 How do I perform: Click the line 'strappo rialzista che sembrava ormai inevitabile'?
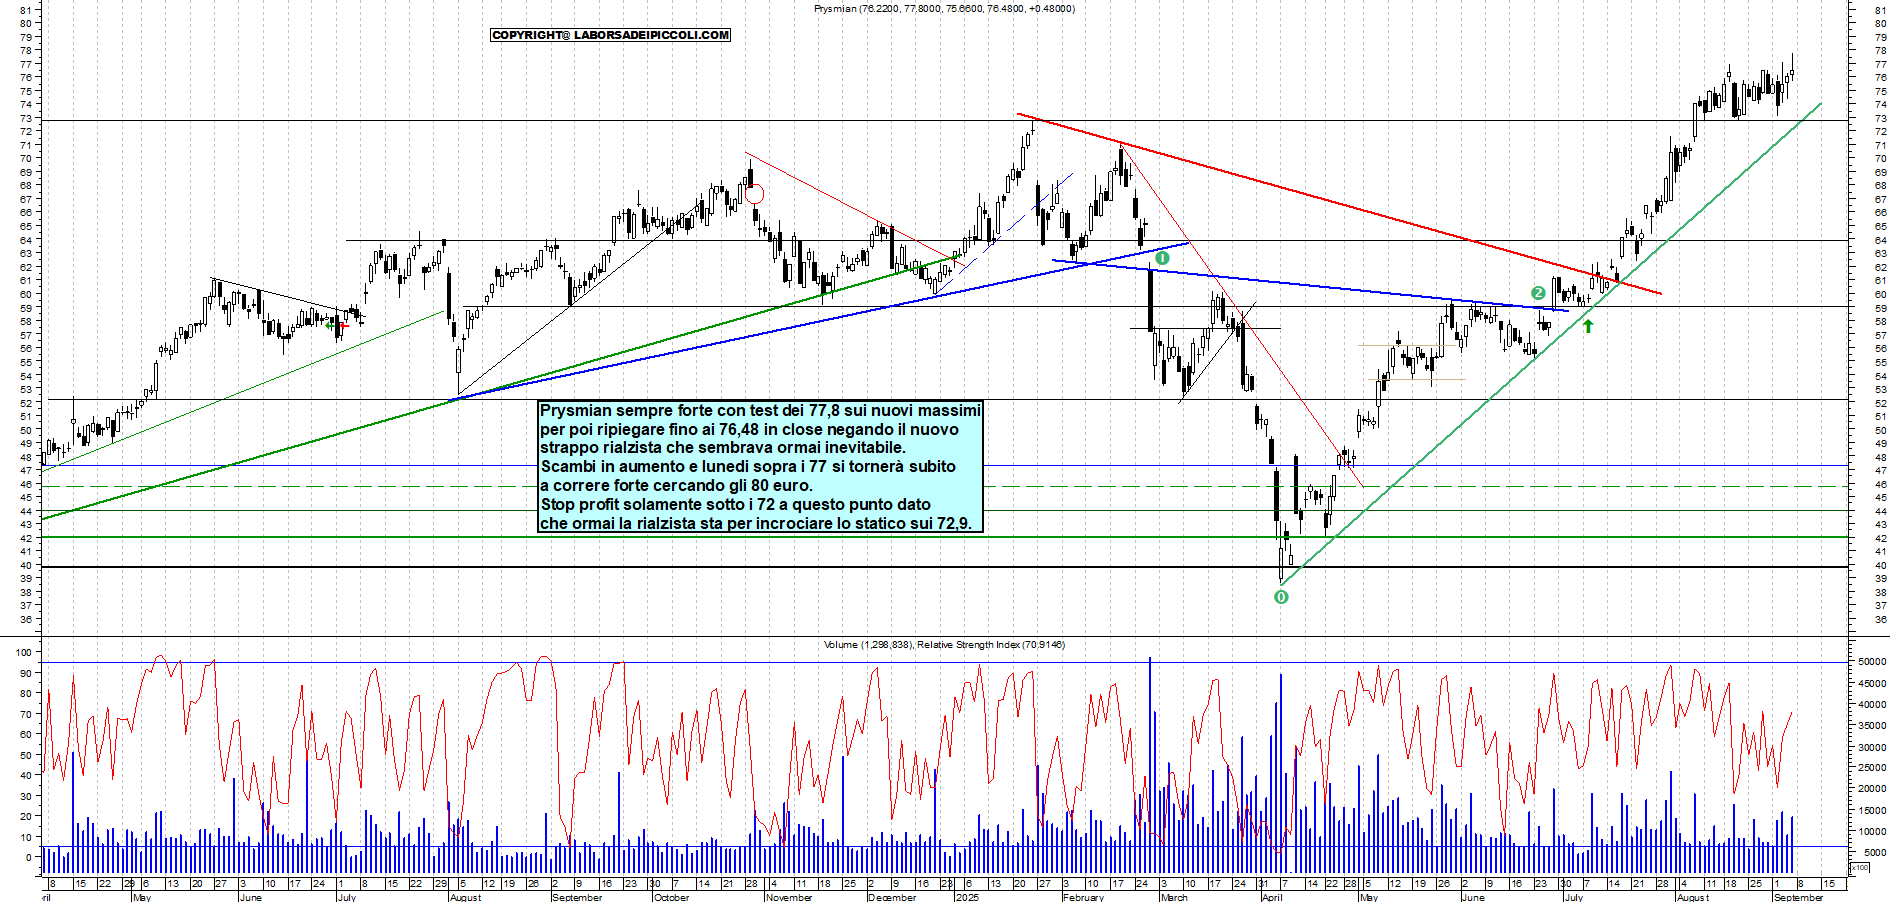723,447
